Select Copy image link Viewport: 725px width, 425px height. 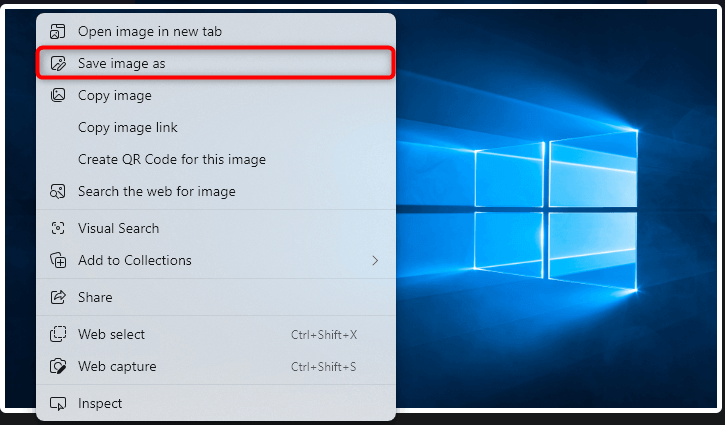216,127
